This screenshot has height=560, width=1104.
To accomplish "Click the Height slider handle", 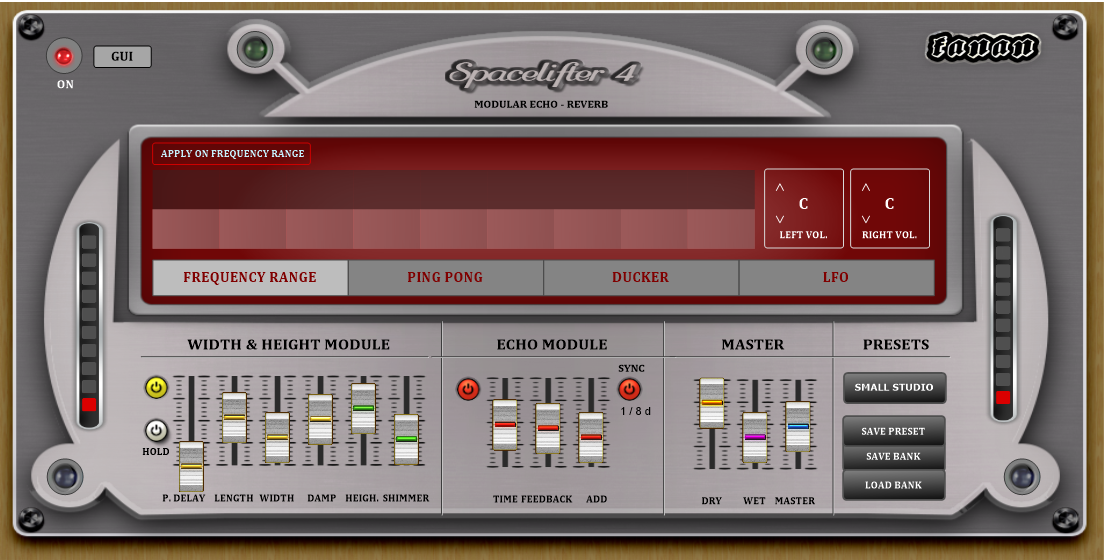I will coord(363,409).
